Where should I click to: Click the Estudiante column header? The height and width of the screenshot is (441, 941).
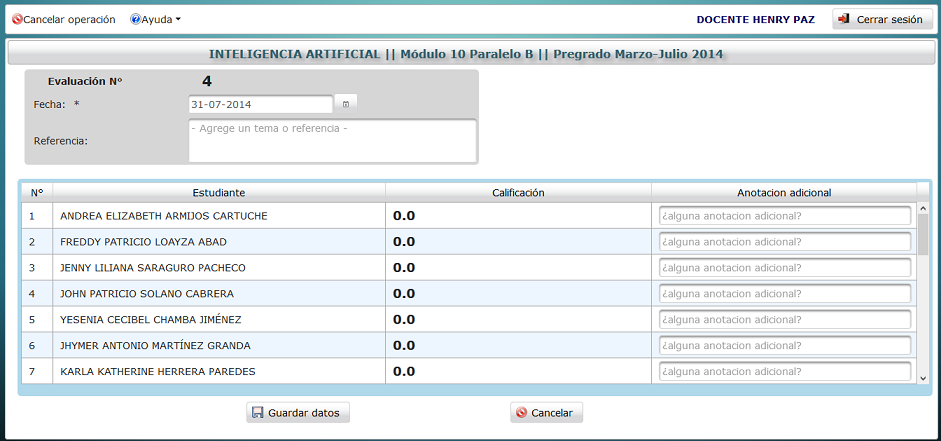pos(218,193)
